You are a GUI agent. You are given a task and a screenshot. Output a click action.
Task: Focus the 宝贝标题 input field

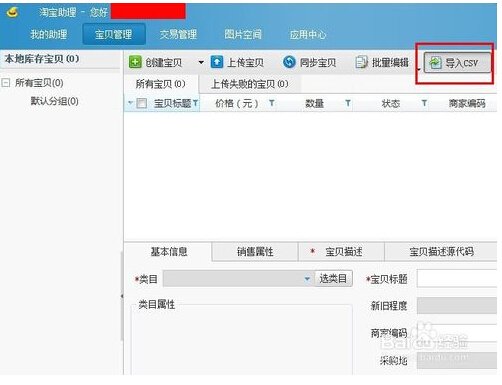pos(457,279)
